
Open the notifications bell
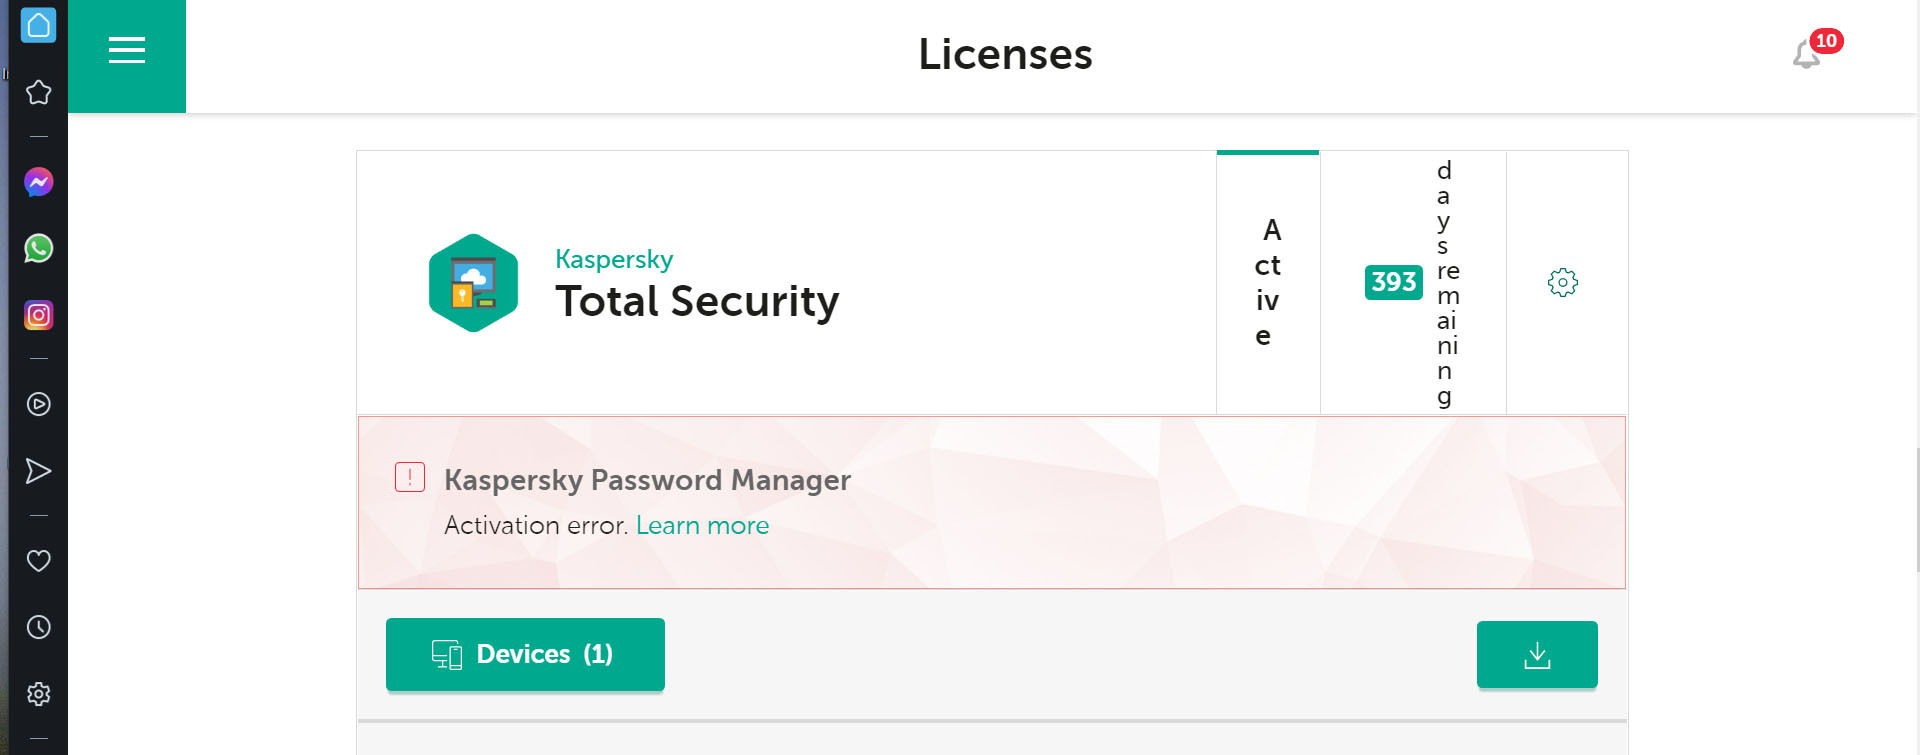point(1806,54)
